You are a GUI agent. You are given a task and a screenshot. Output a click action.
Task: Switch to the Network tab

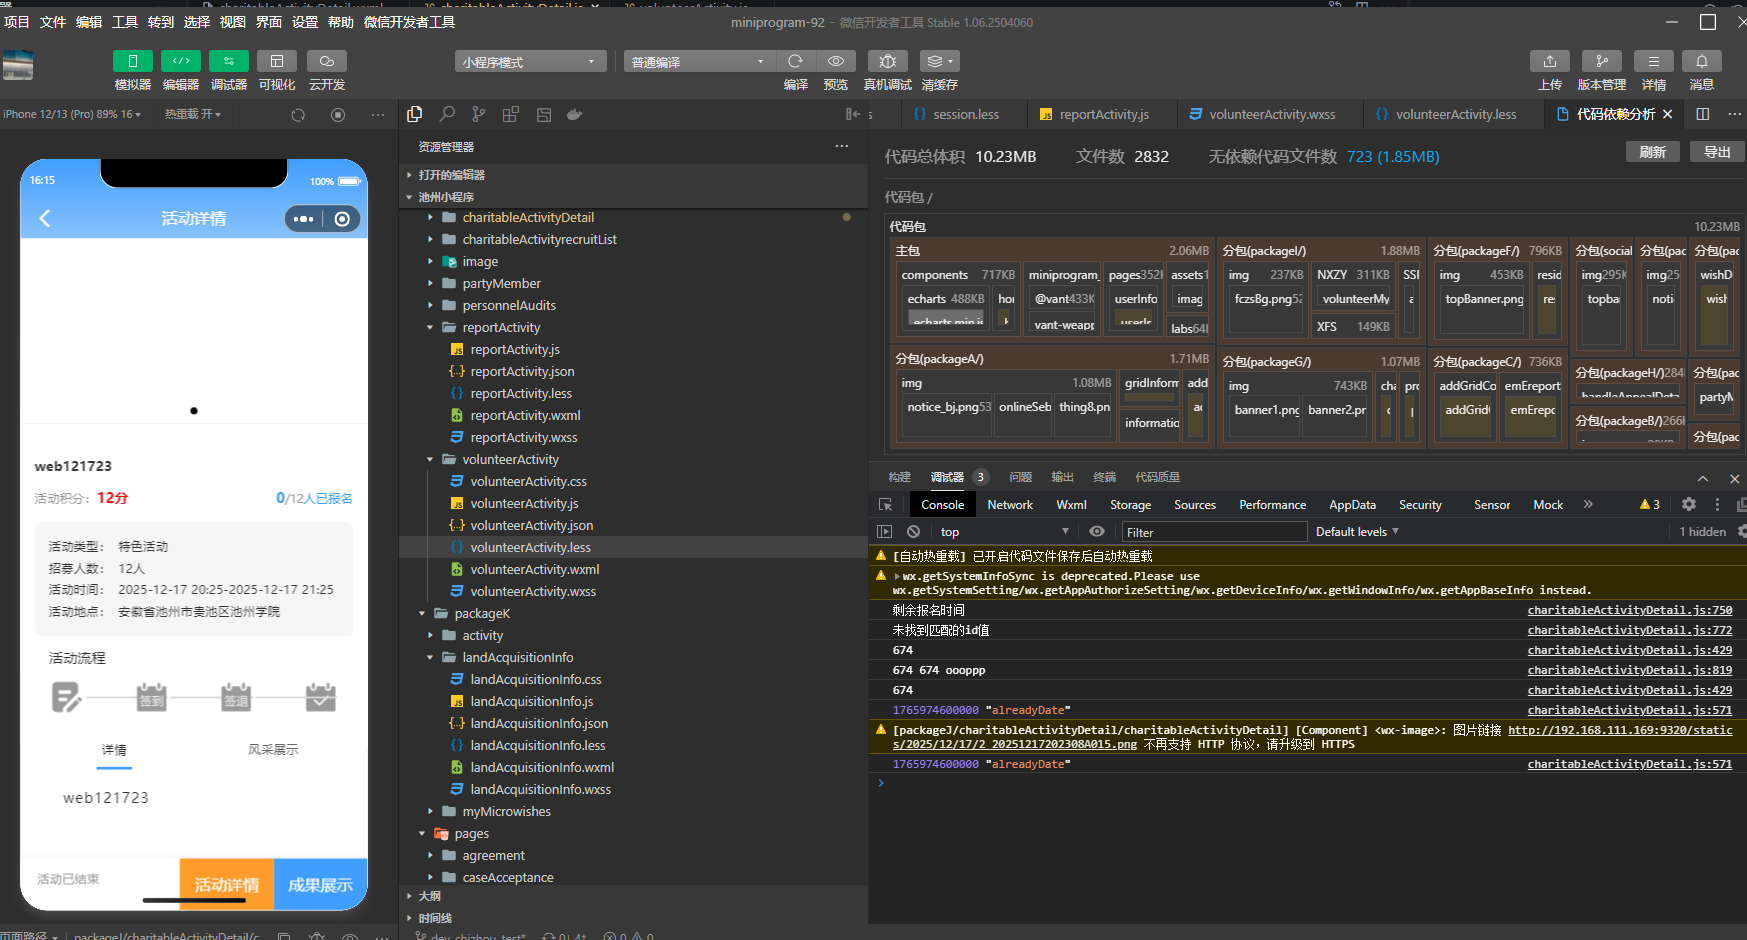pyautogui.click(x=1009, y=505)
